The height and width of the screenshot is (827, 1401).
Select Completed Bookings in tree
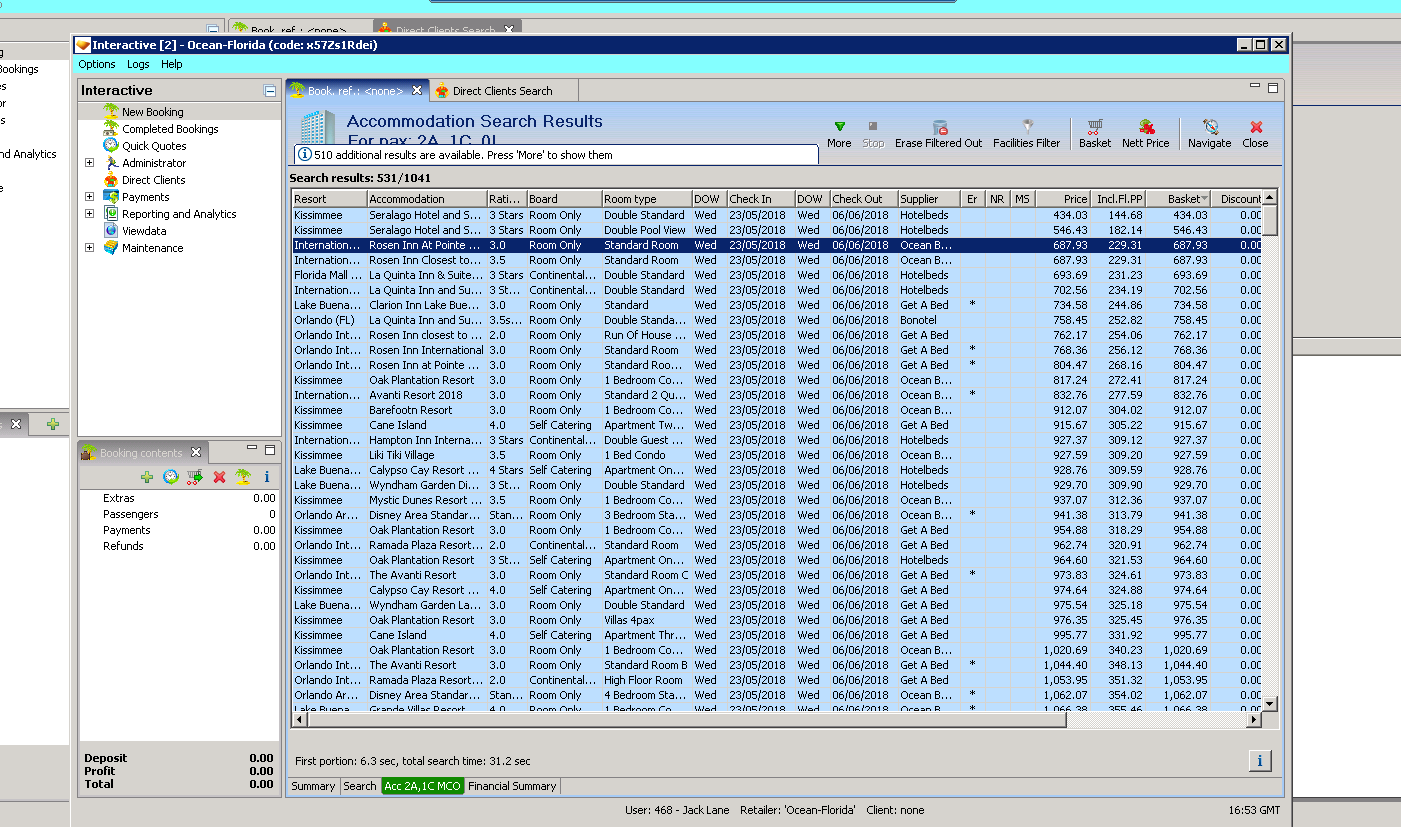(170, 129)
